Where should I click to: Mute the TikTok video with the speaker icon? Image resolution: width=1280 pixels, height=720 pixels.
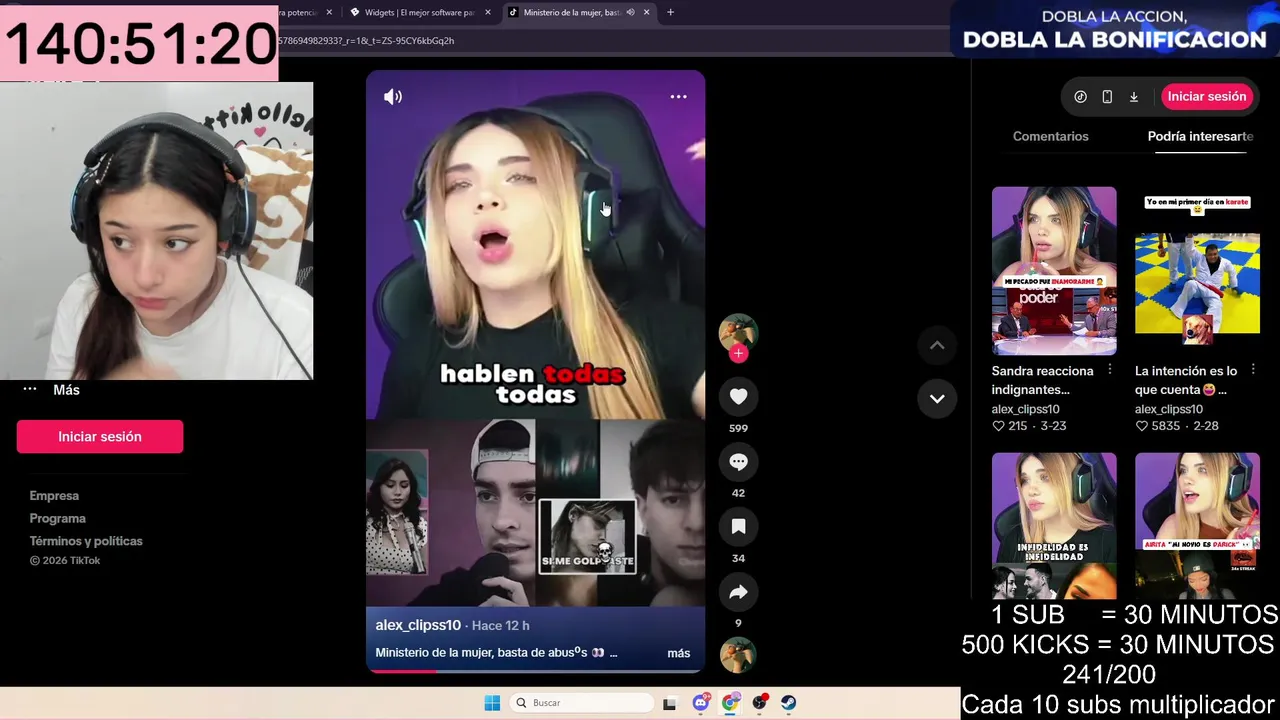393,97
